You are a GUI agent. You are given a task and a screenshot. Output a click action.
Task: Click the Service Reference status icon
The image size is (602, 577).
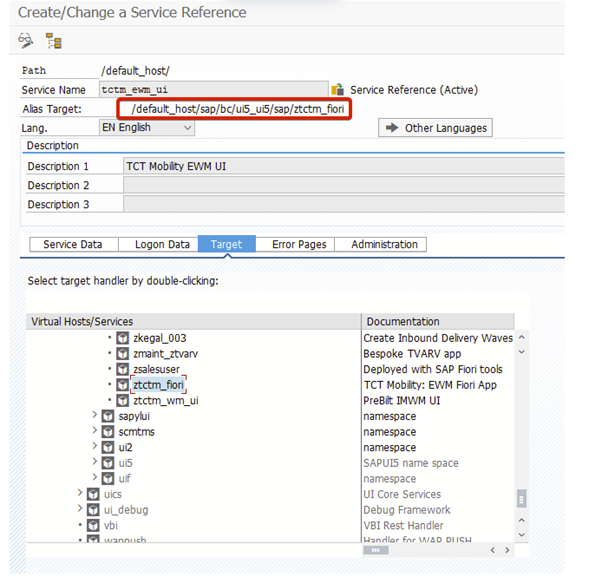337,90
